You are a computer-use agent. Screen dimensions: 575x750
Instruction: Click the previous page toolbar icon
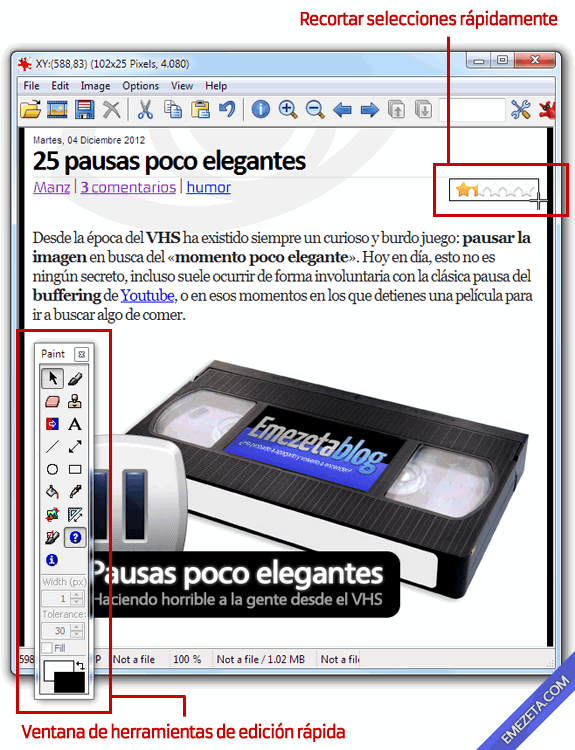tap(397, 110)
